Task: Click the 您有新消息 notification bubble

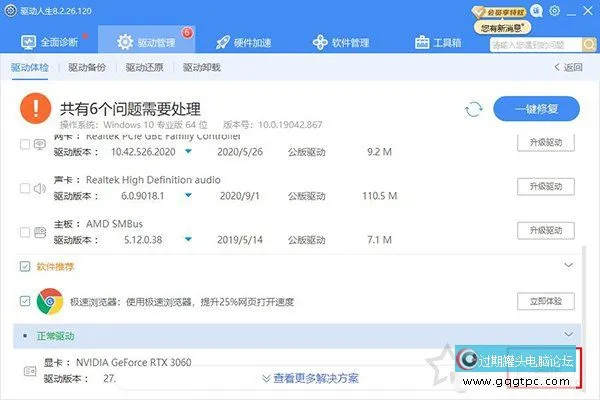Action: (502, 28)
